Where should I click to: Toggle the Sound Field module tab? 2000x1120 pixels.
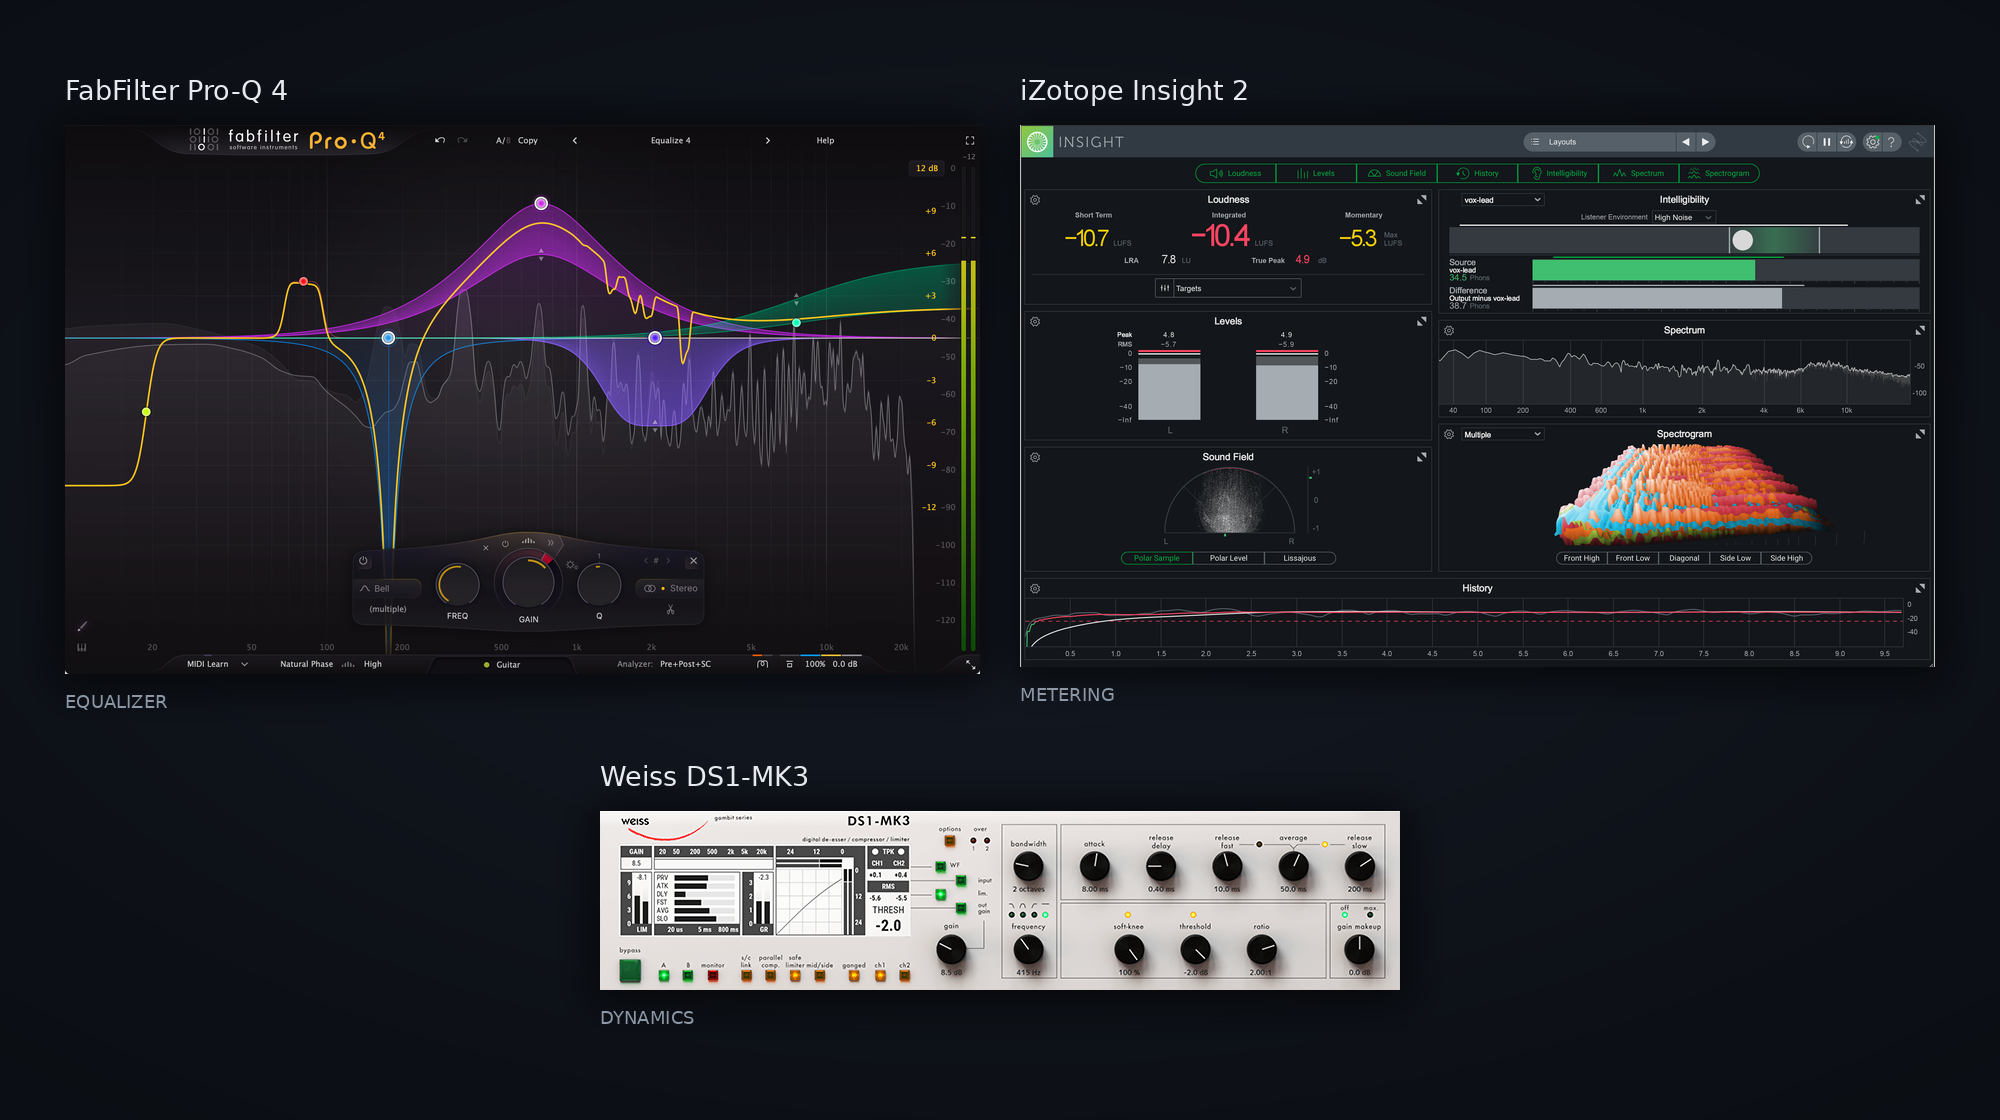click(x=1397, y=173)
